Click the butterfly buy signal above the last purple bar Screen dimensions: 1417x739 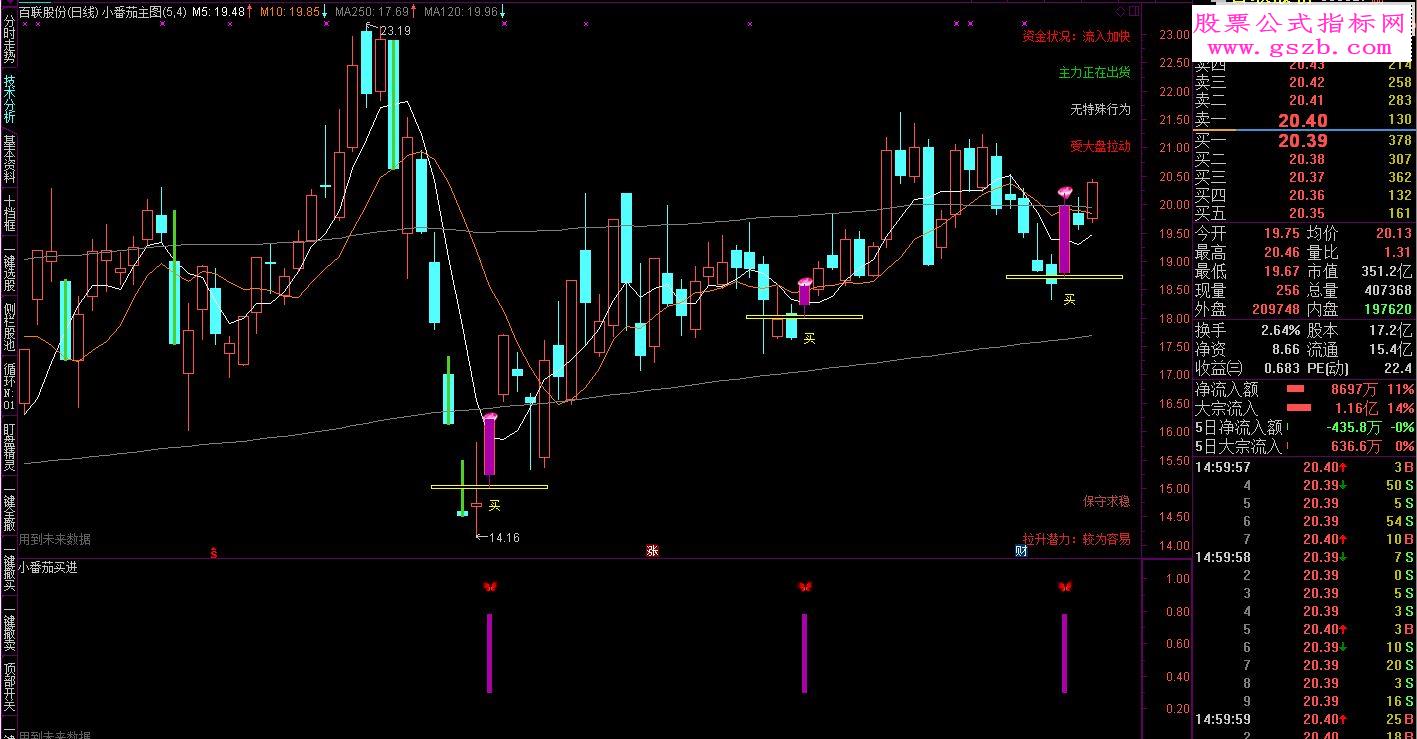[x=1064, y=587]
